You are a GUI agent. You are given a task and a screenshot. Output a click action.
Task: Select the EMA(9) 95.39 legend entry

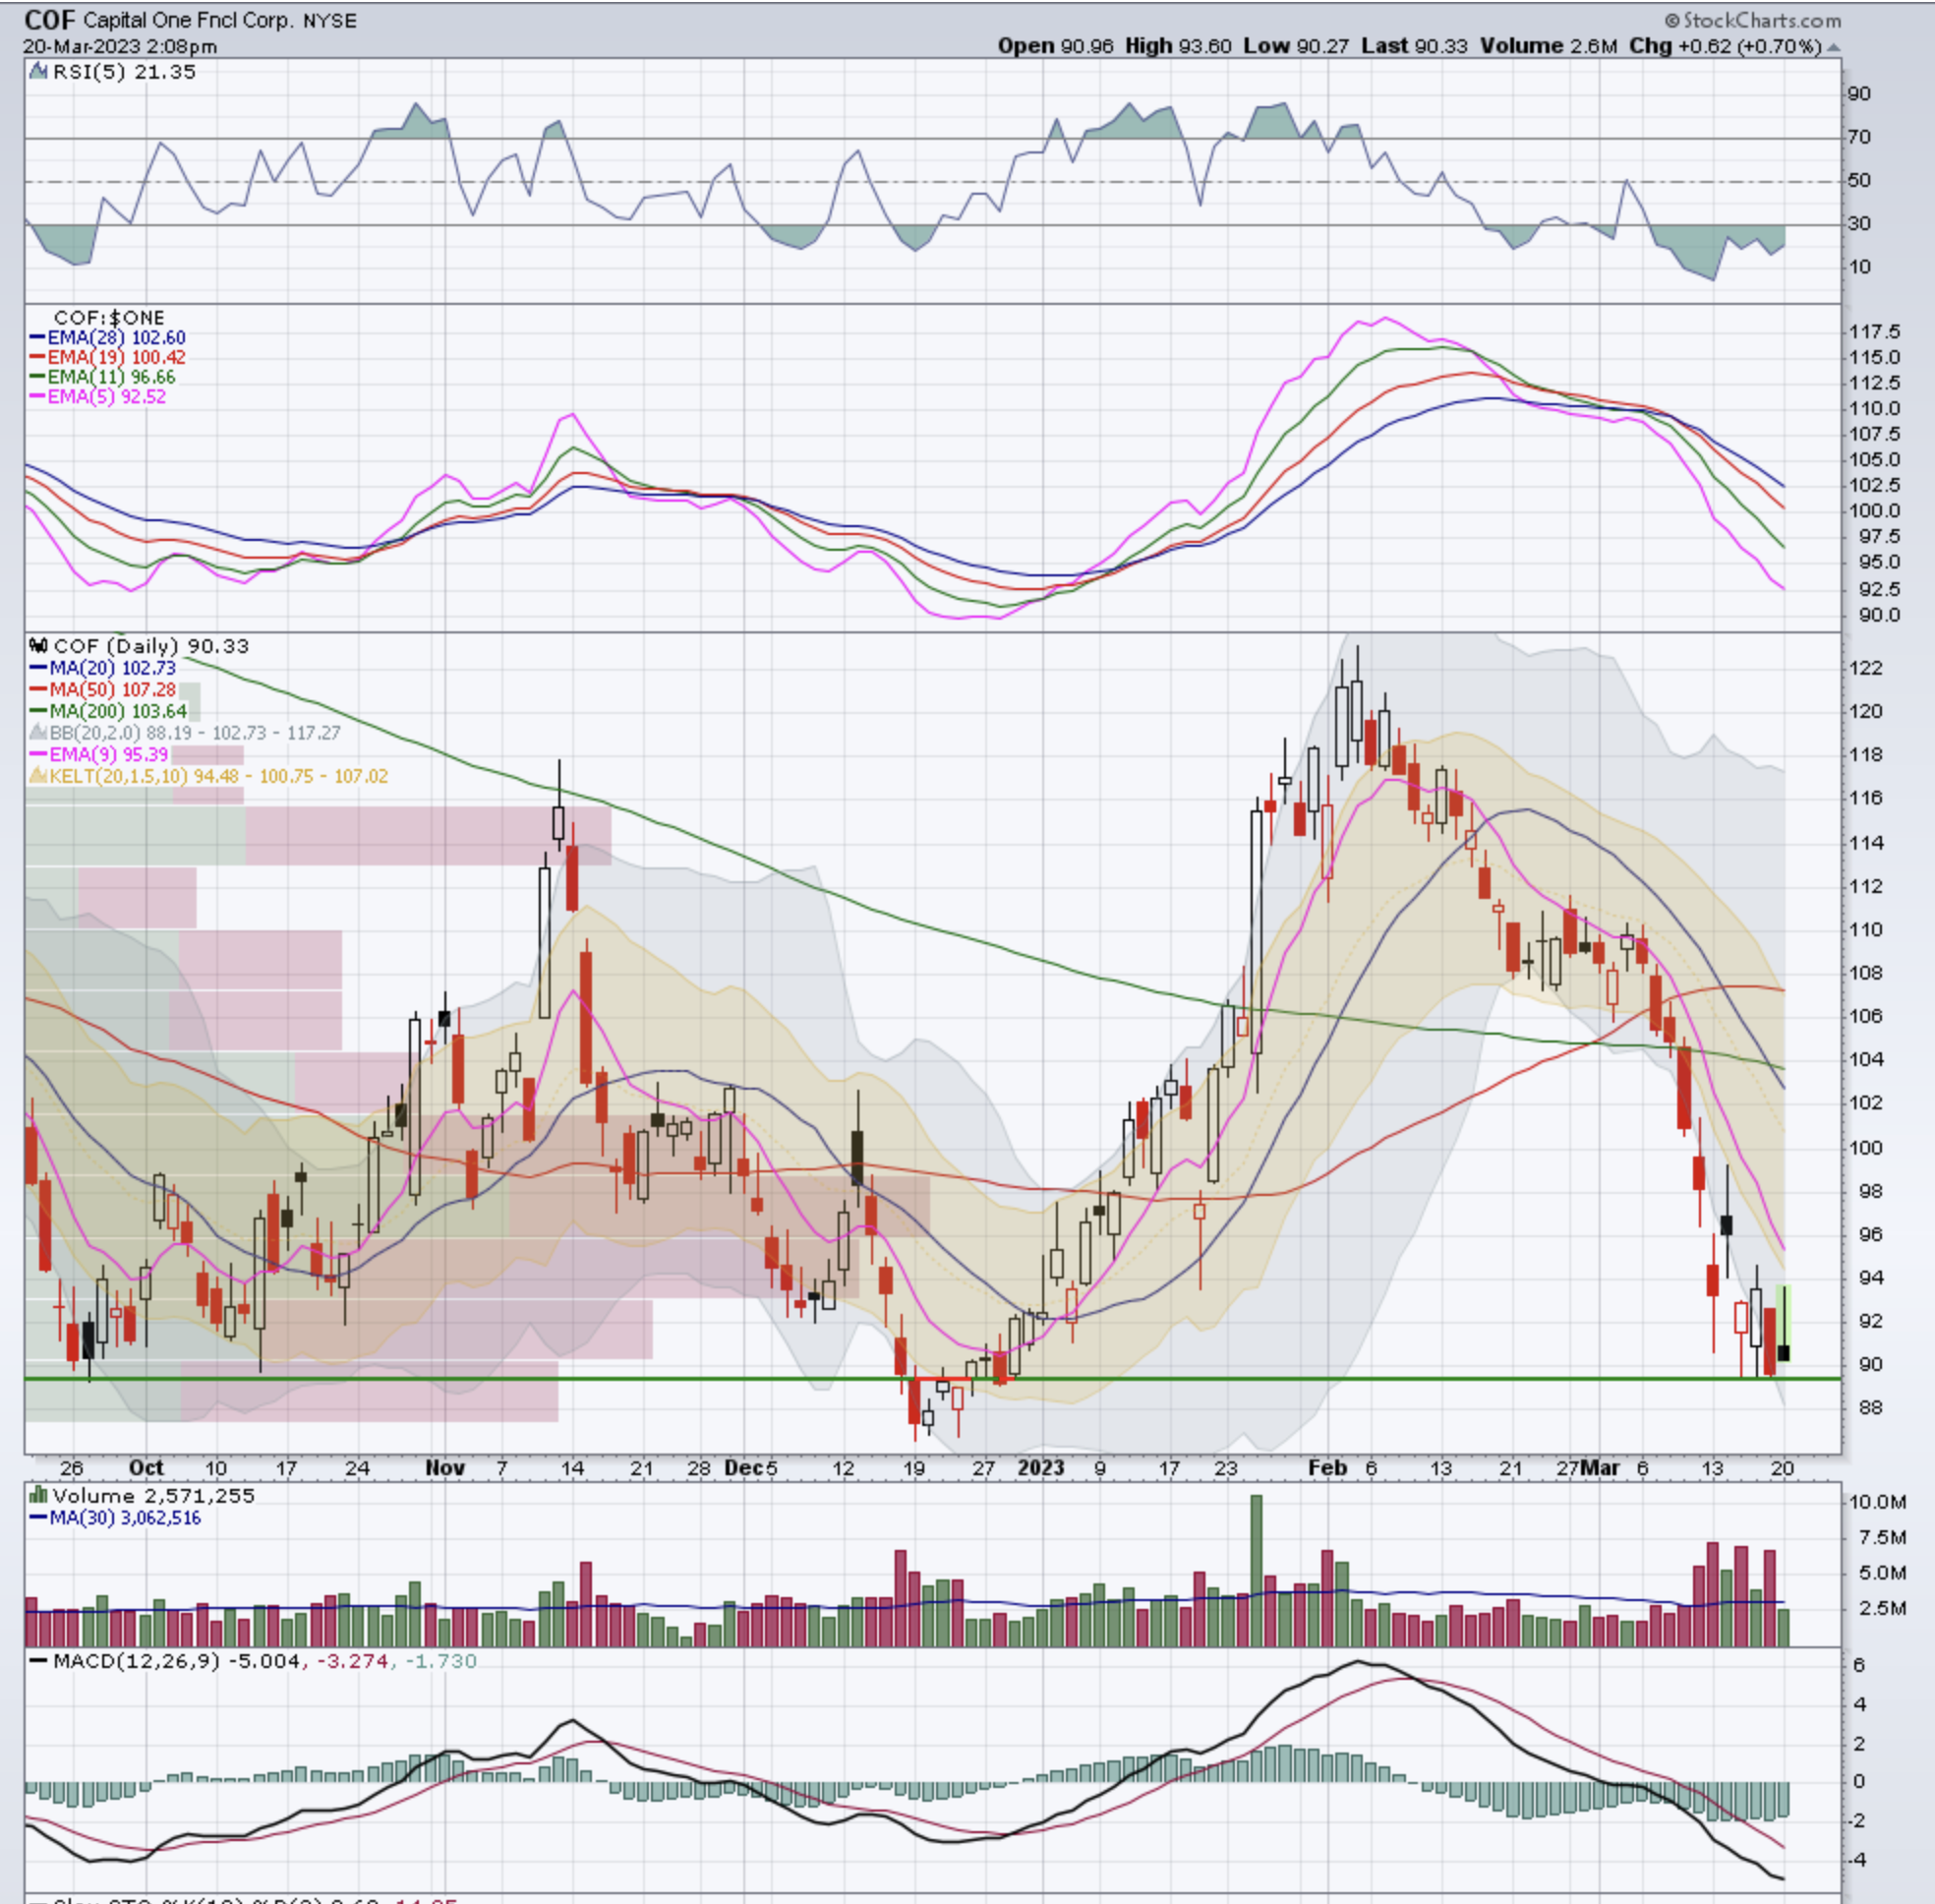click(99, 755)
